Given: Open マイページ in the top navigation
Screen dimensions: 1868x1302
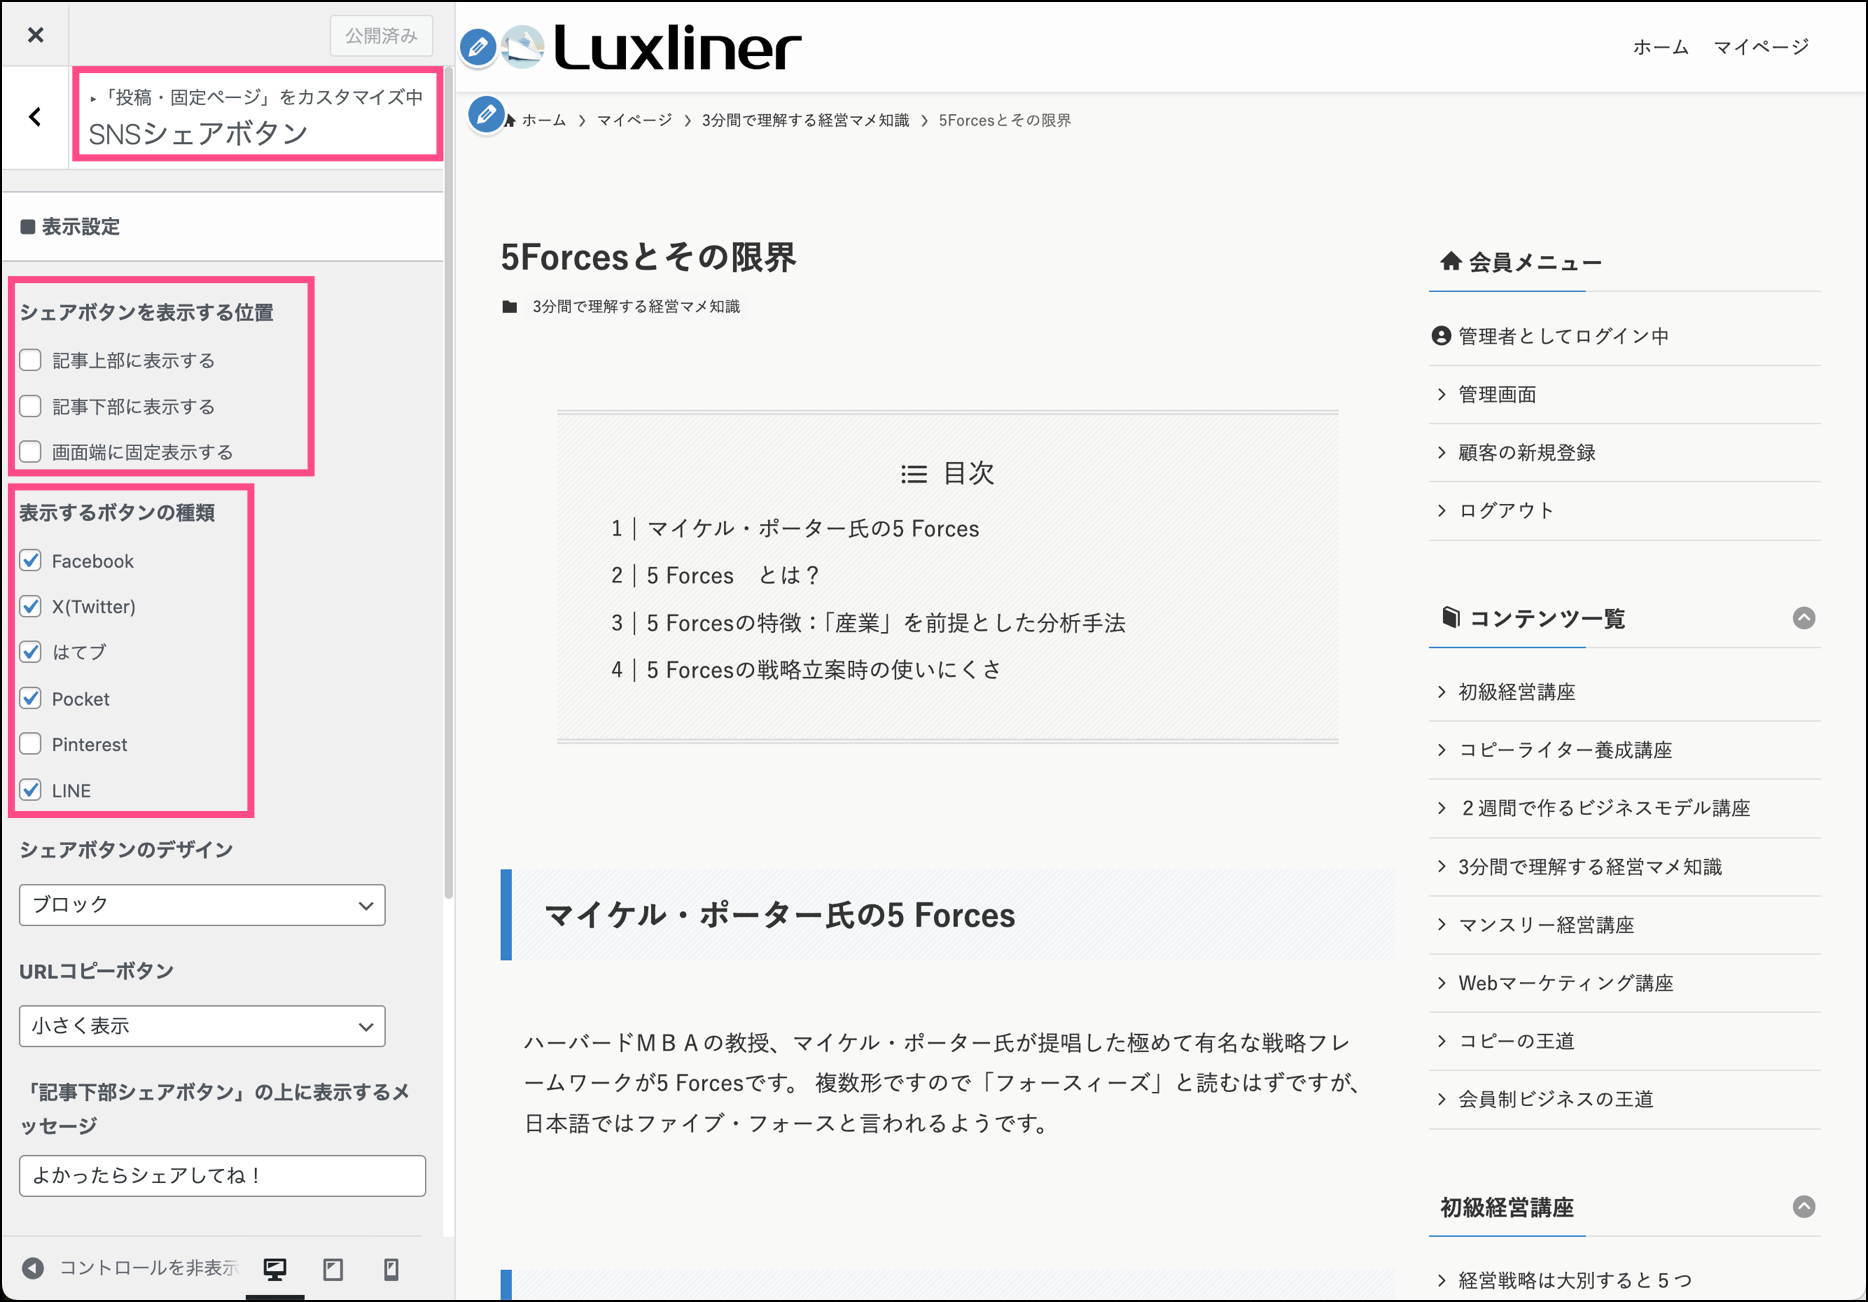Looking at the screenshot, I should 1761,47.
